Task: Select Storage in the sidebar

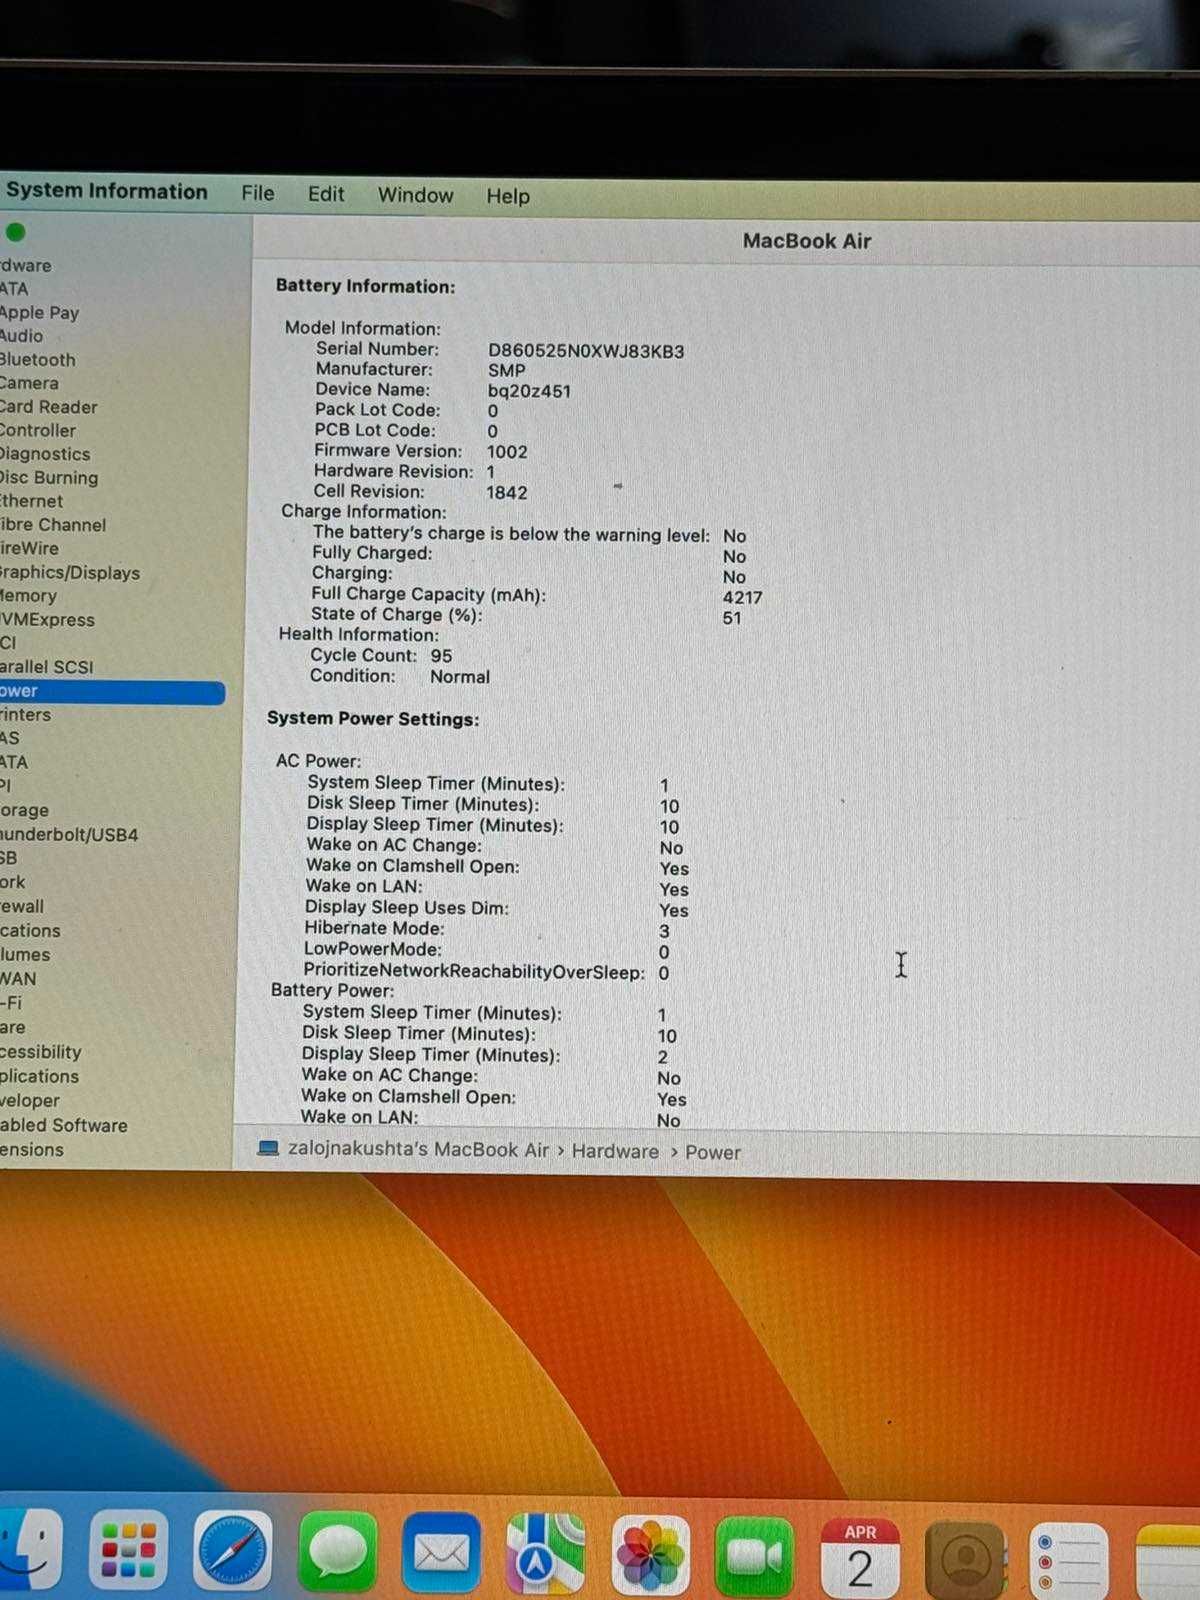Action: tap(24, 810)
